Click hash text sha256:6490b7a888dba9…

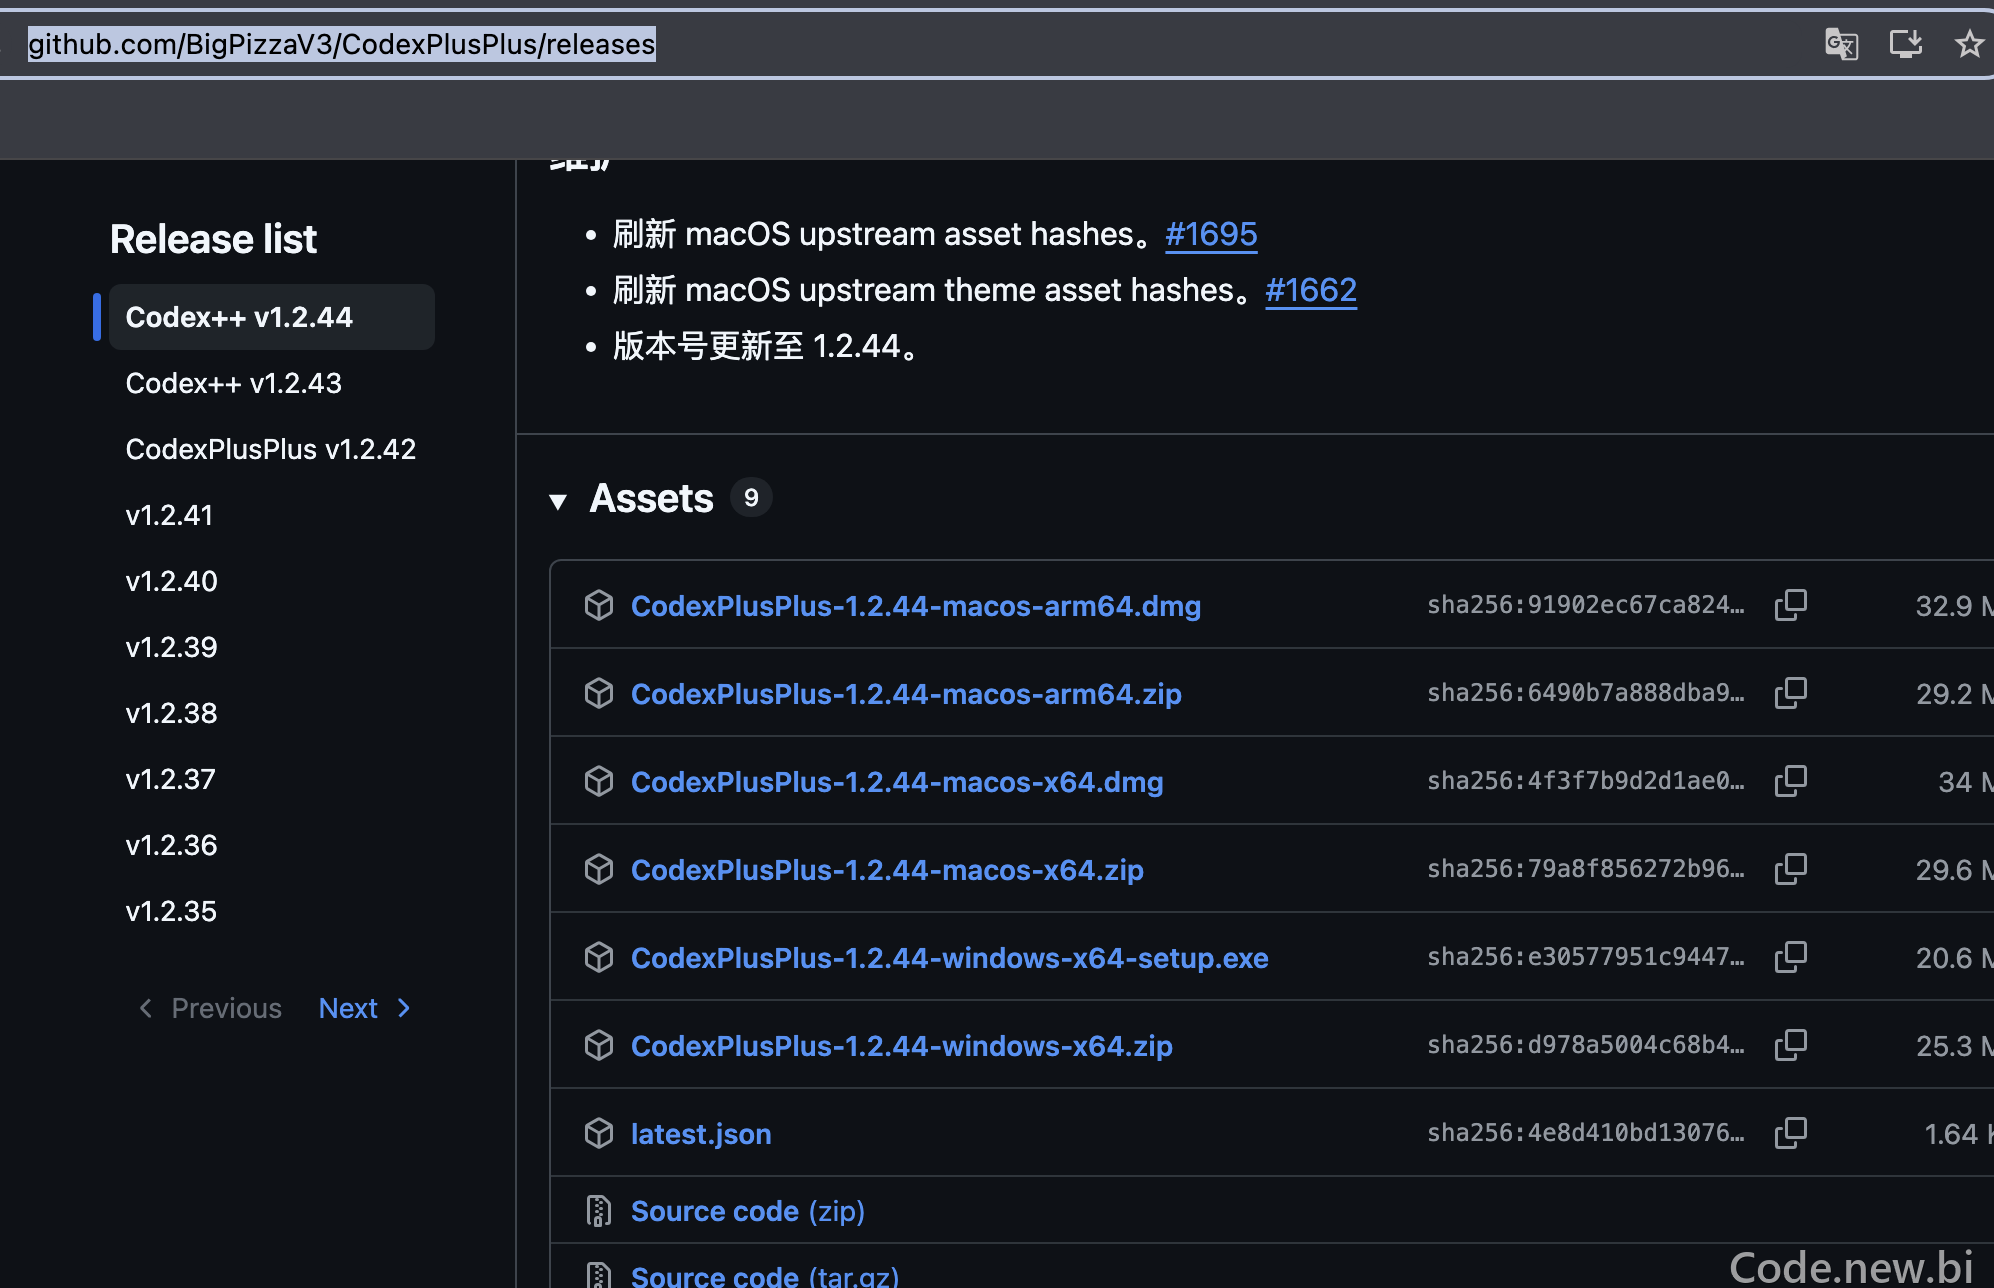1586,693
